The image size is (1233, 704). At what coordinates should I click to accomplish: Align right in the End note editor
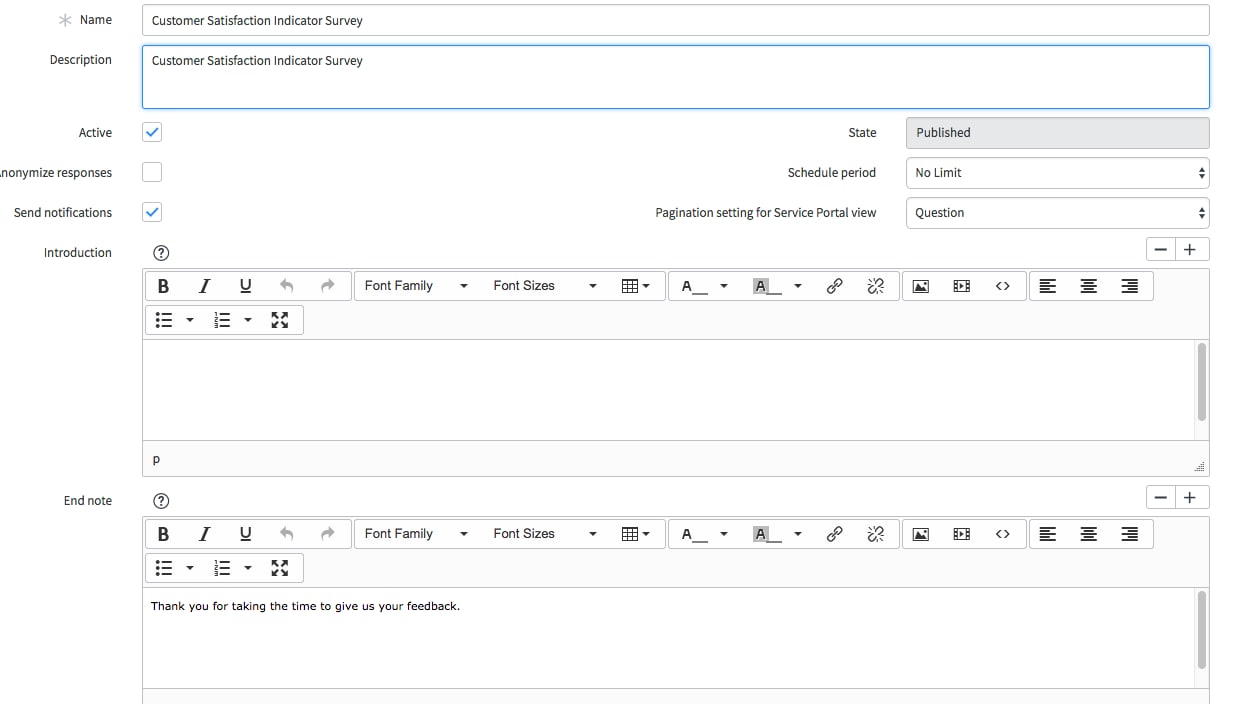tap(1130, 534)
